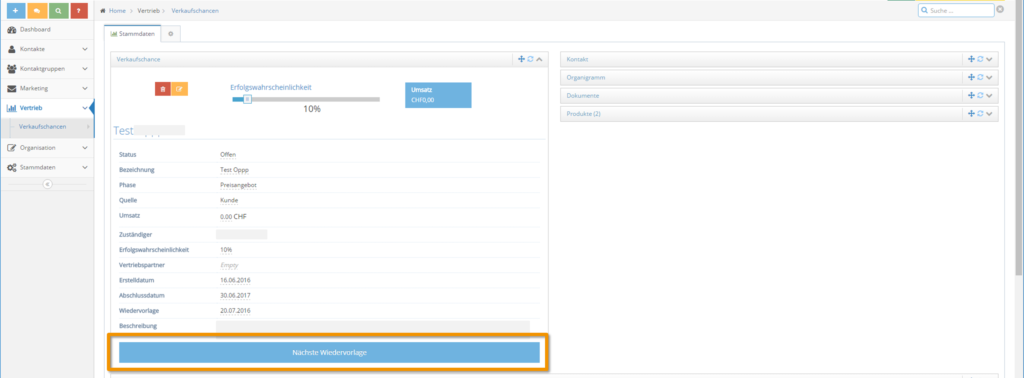The height and width of the screenshot is (378, 1024).
Task: Collapse the Verkaufschance panel
Action: 540,59
